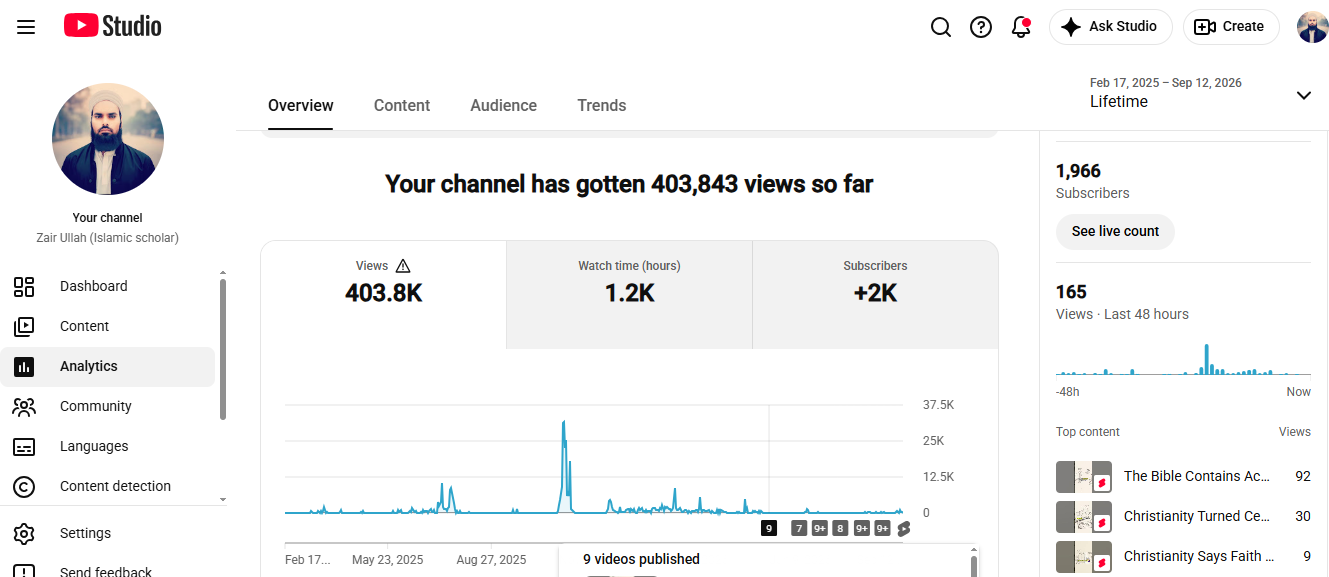Open the account avatar in the header
The width and height of the screenshot is (1329, 577).
pyautogui.click(x=1312, y=27)
